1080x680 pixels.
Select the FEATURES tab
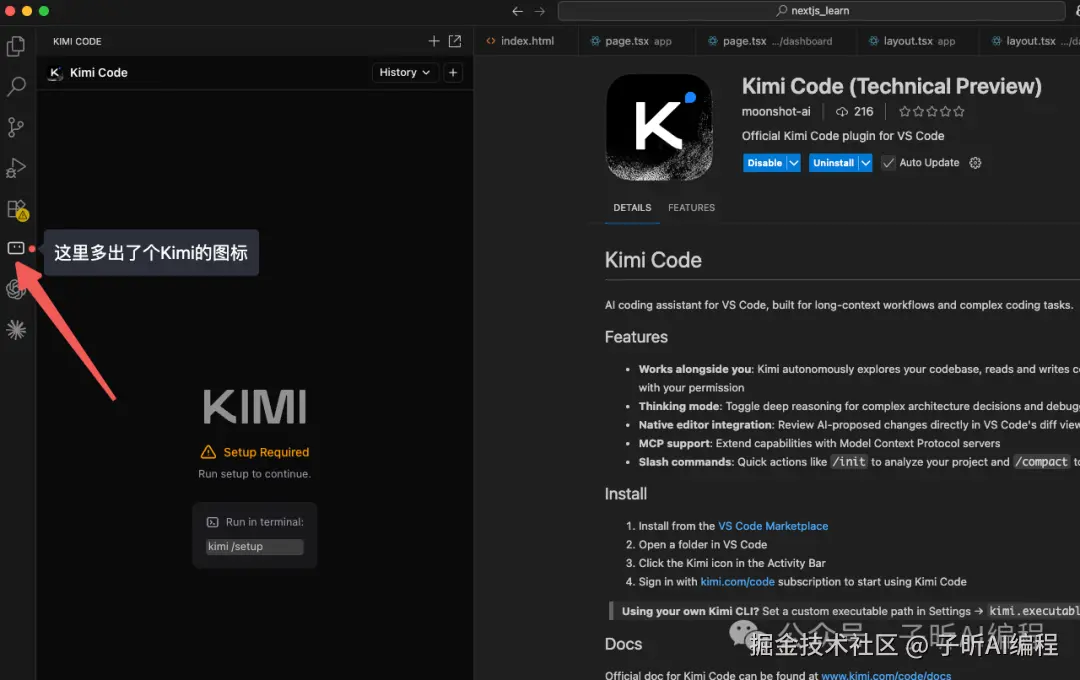(692, 207)
